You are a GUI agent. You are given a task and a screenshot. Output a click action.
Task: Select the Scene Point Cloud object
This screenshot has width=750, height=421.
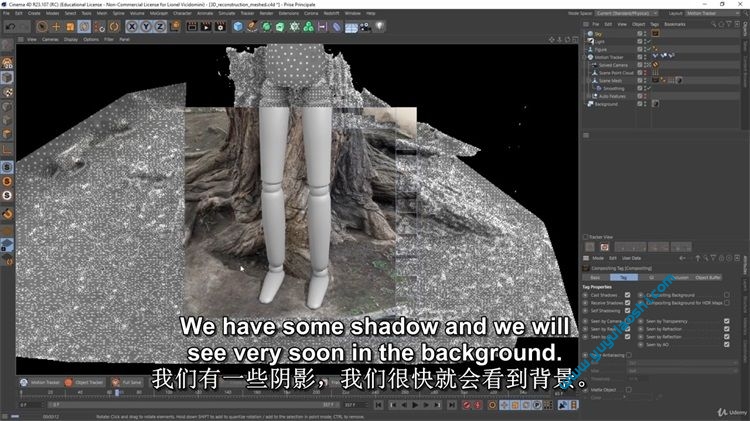pyautogui.click(x=616, y=73)
